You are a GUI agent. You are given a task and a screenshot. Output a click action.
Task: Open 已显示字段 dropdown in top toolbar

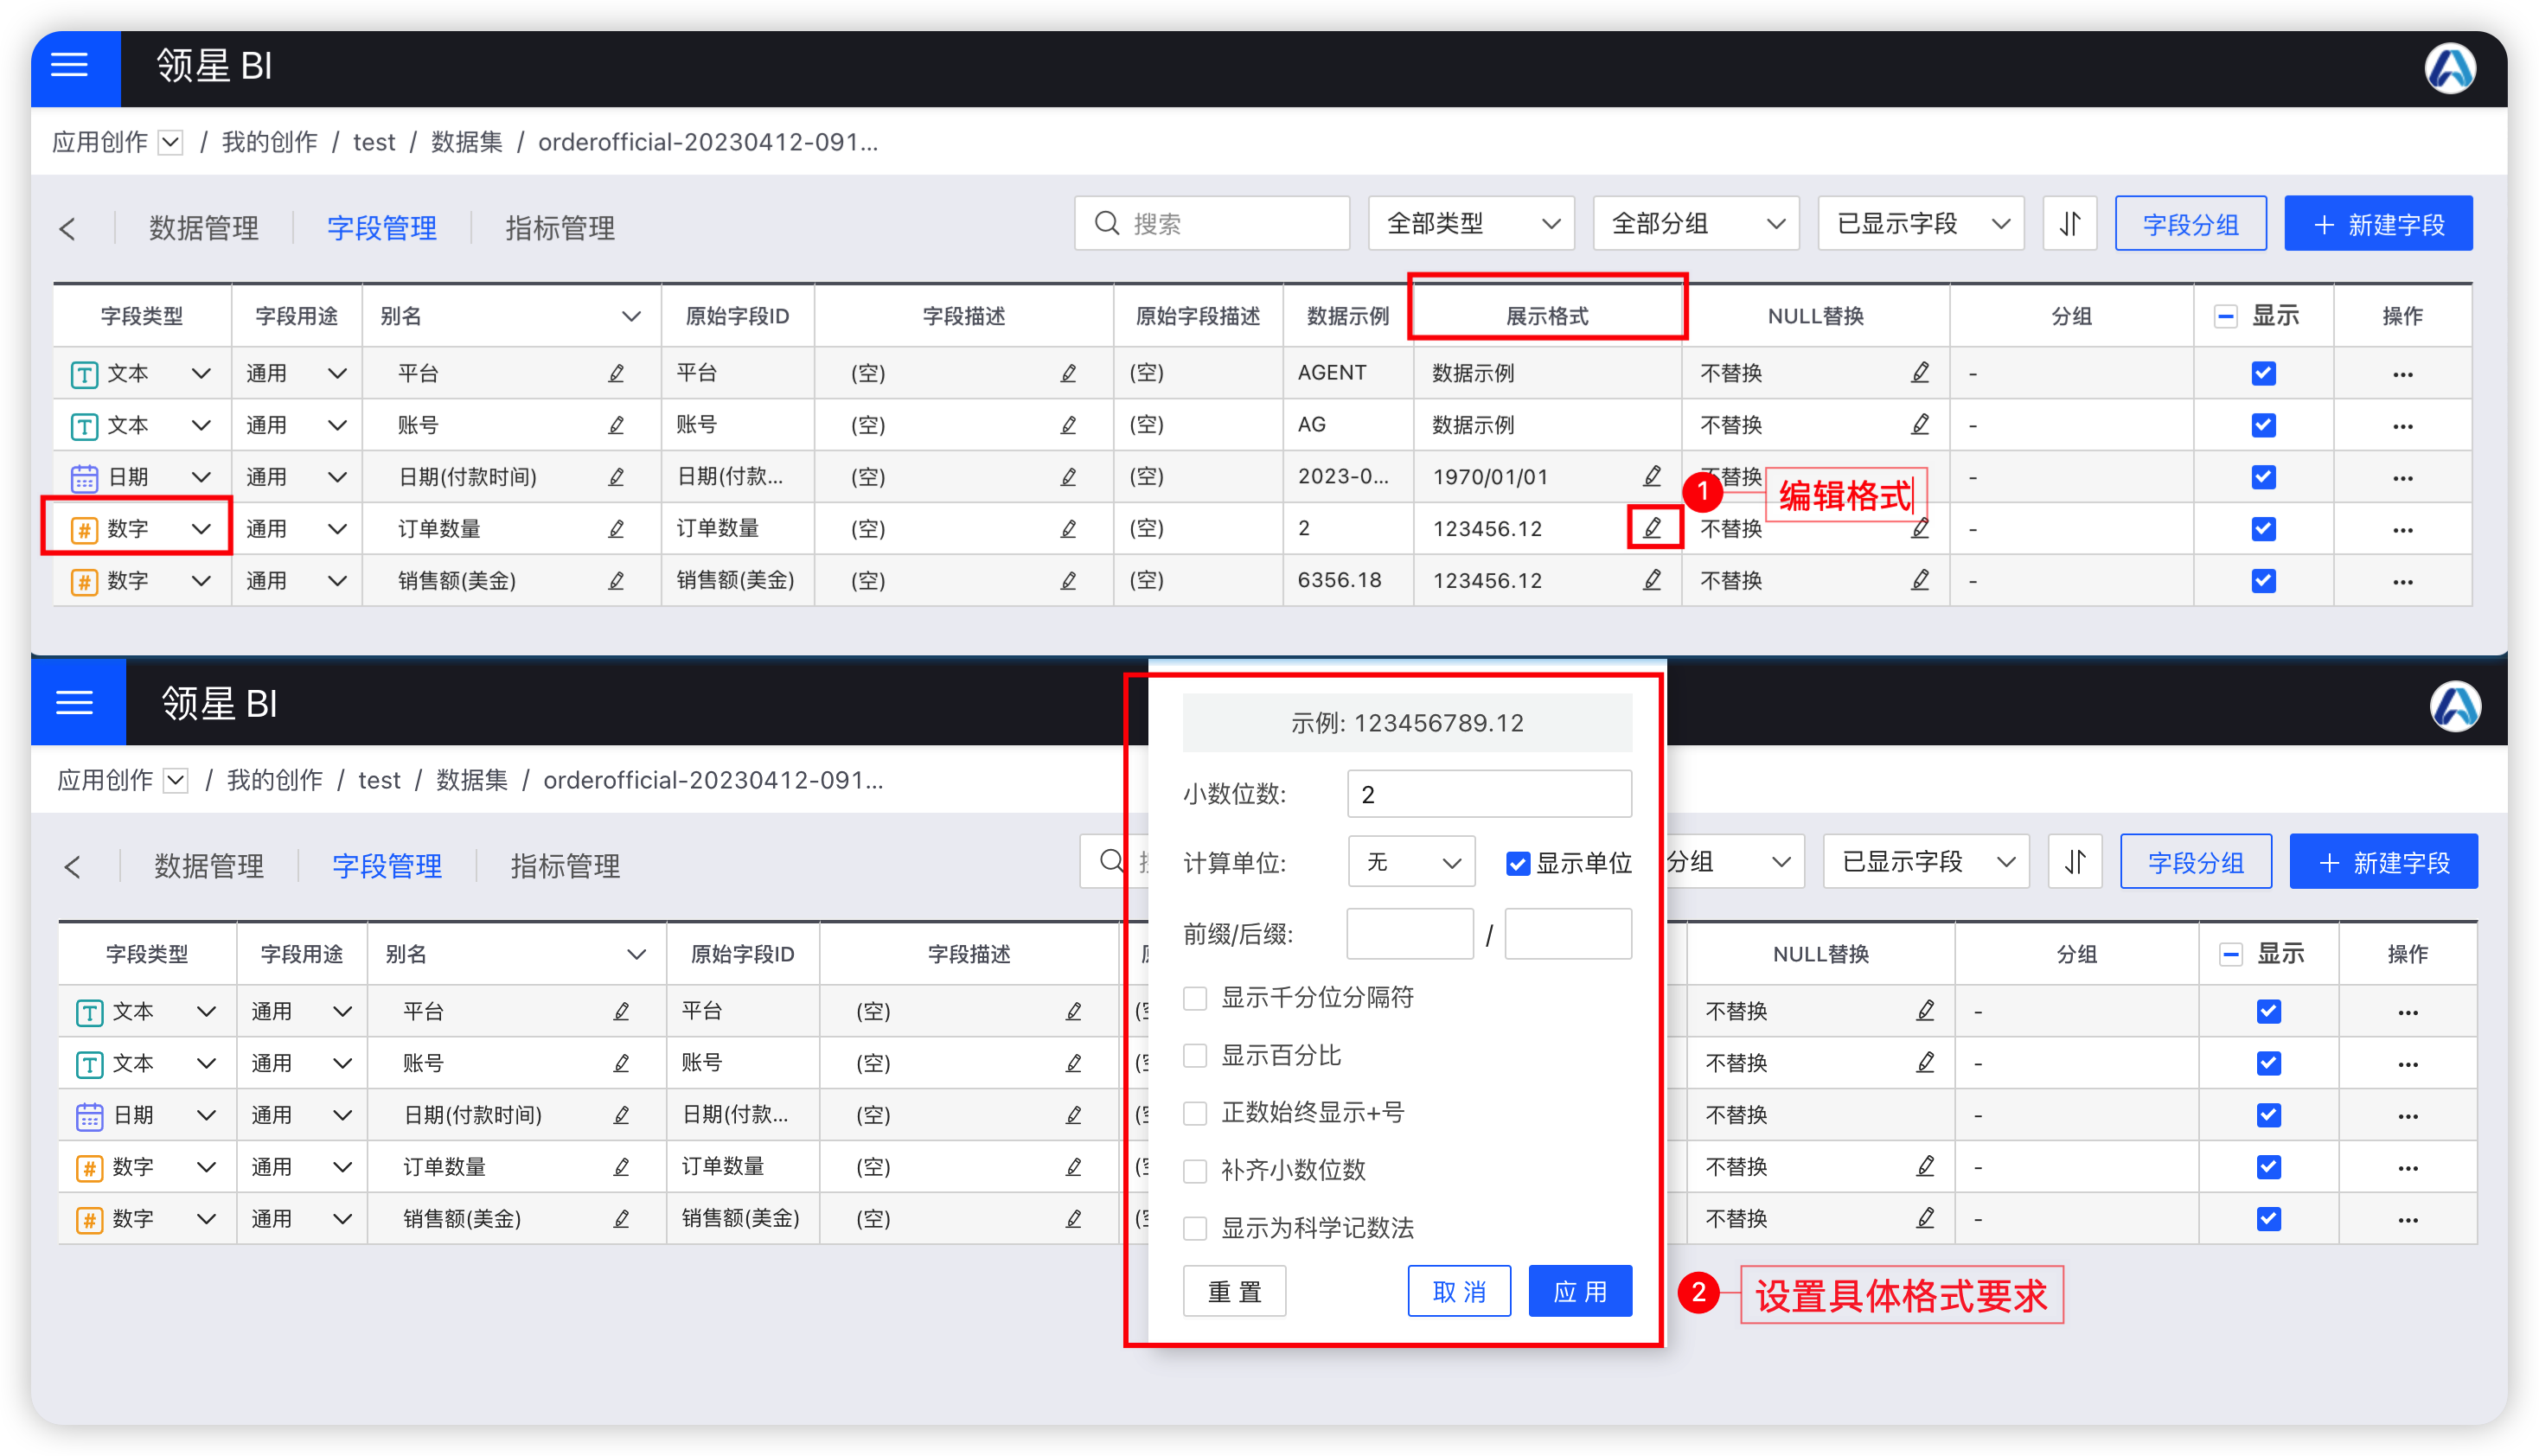(x=1920, y=223)
